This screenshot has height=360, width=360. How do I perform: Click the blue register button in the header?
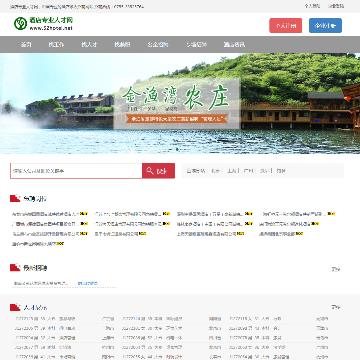point(325,26)
